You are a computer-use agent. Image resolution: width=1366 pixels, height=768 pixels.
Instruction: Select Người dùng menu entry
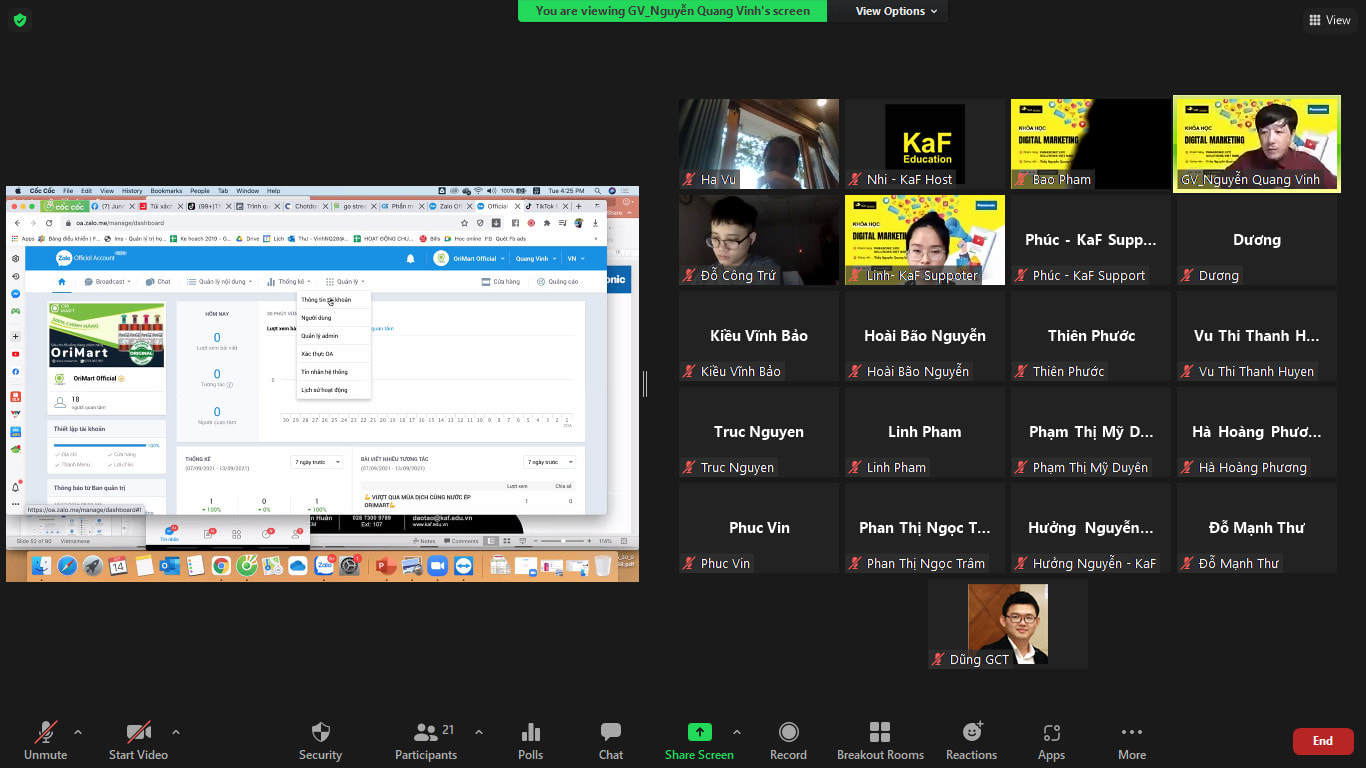[x=334, y=318]
